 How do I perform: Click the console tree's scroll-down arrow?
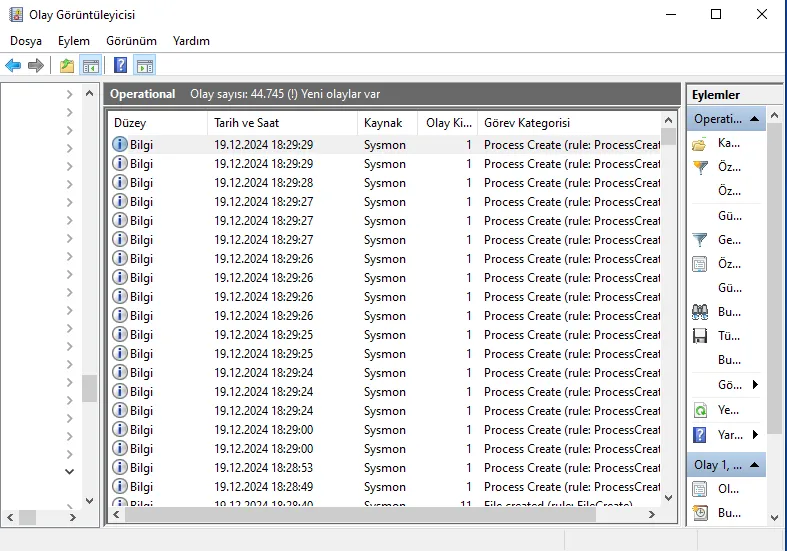coord(89,501)
